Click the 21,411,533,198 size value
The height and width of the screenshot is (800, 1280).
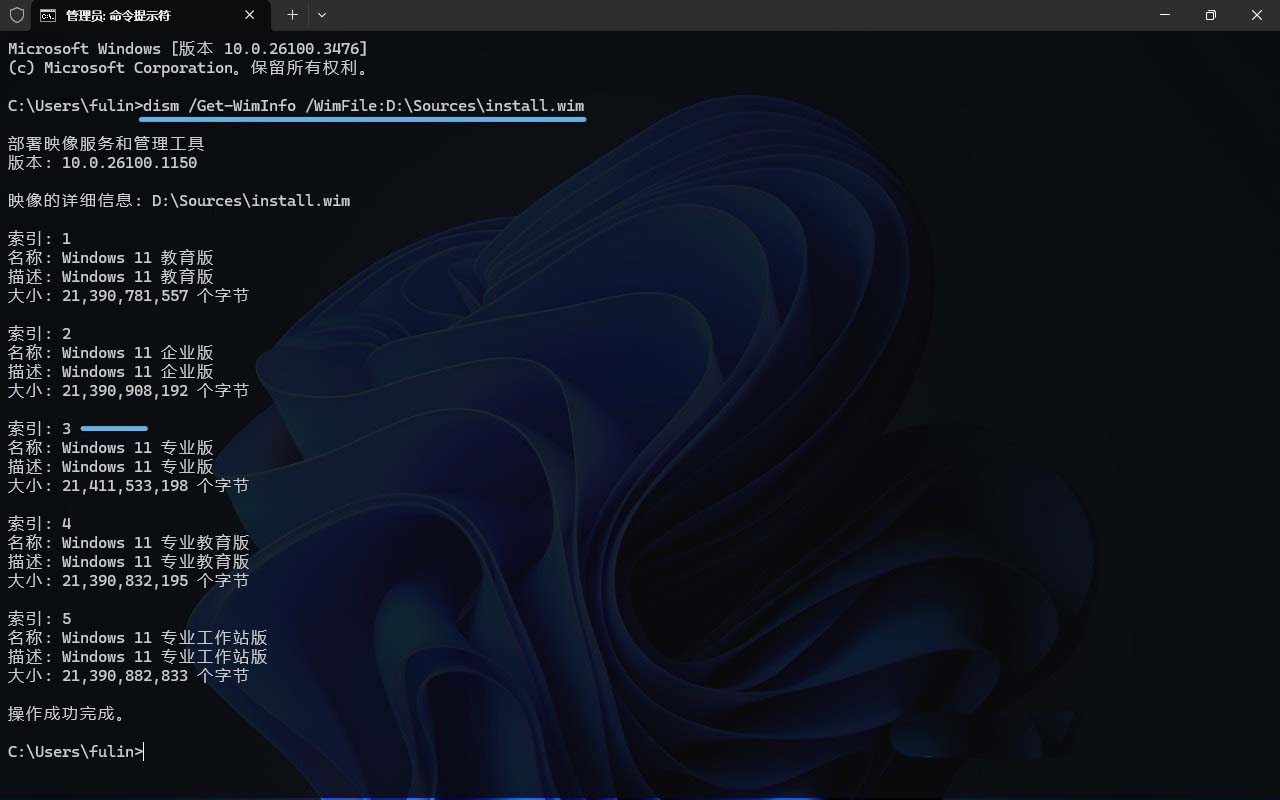pyautogui.click(x=125, y=486)
